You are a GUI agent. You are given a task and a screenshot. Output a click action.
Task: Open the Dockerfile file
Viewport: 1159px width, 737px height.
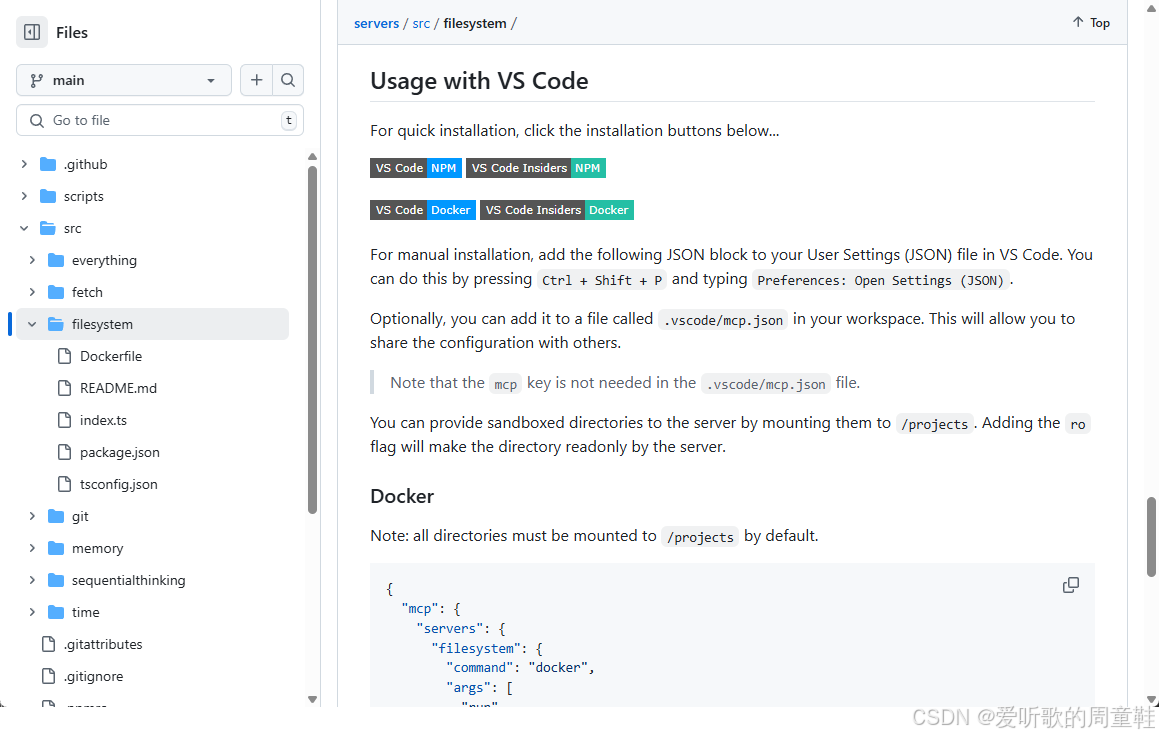coord(111,356)
